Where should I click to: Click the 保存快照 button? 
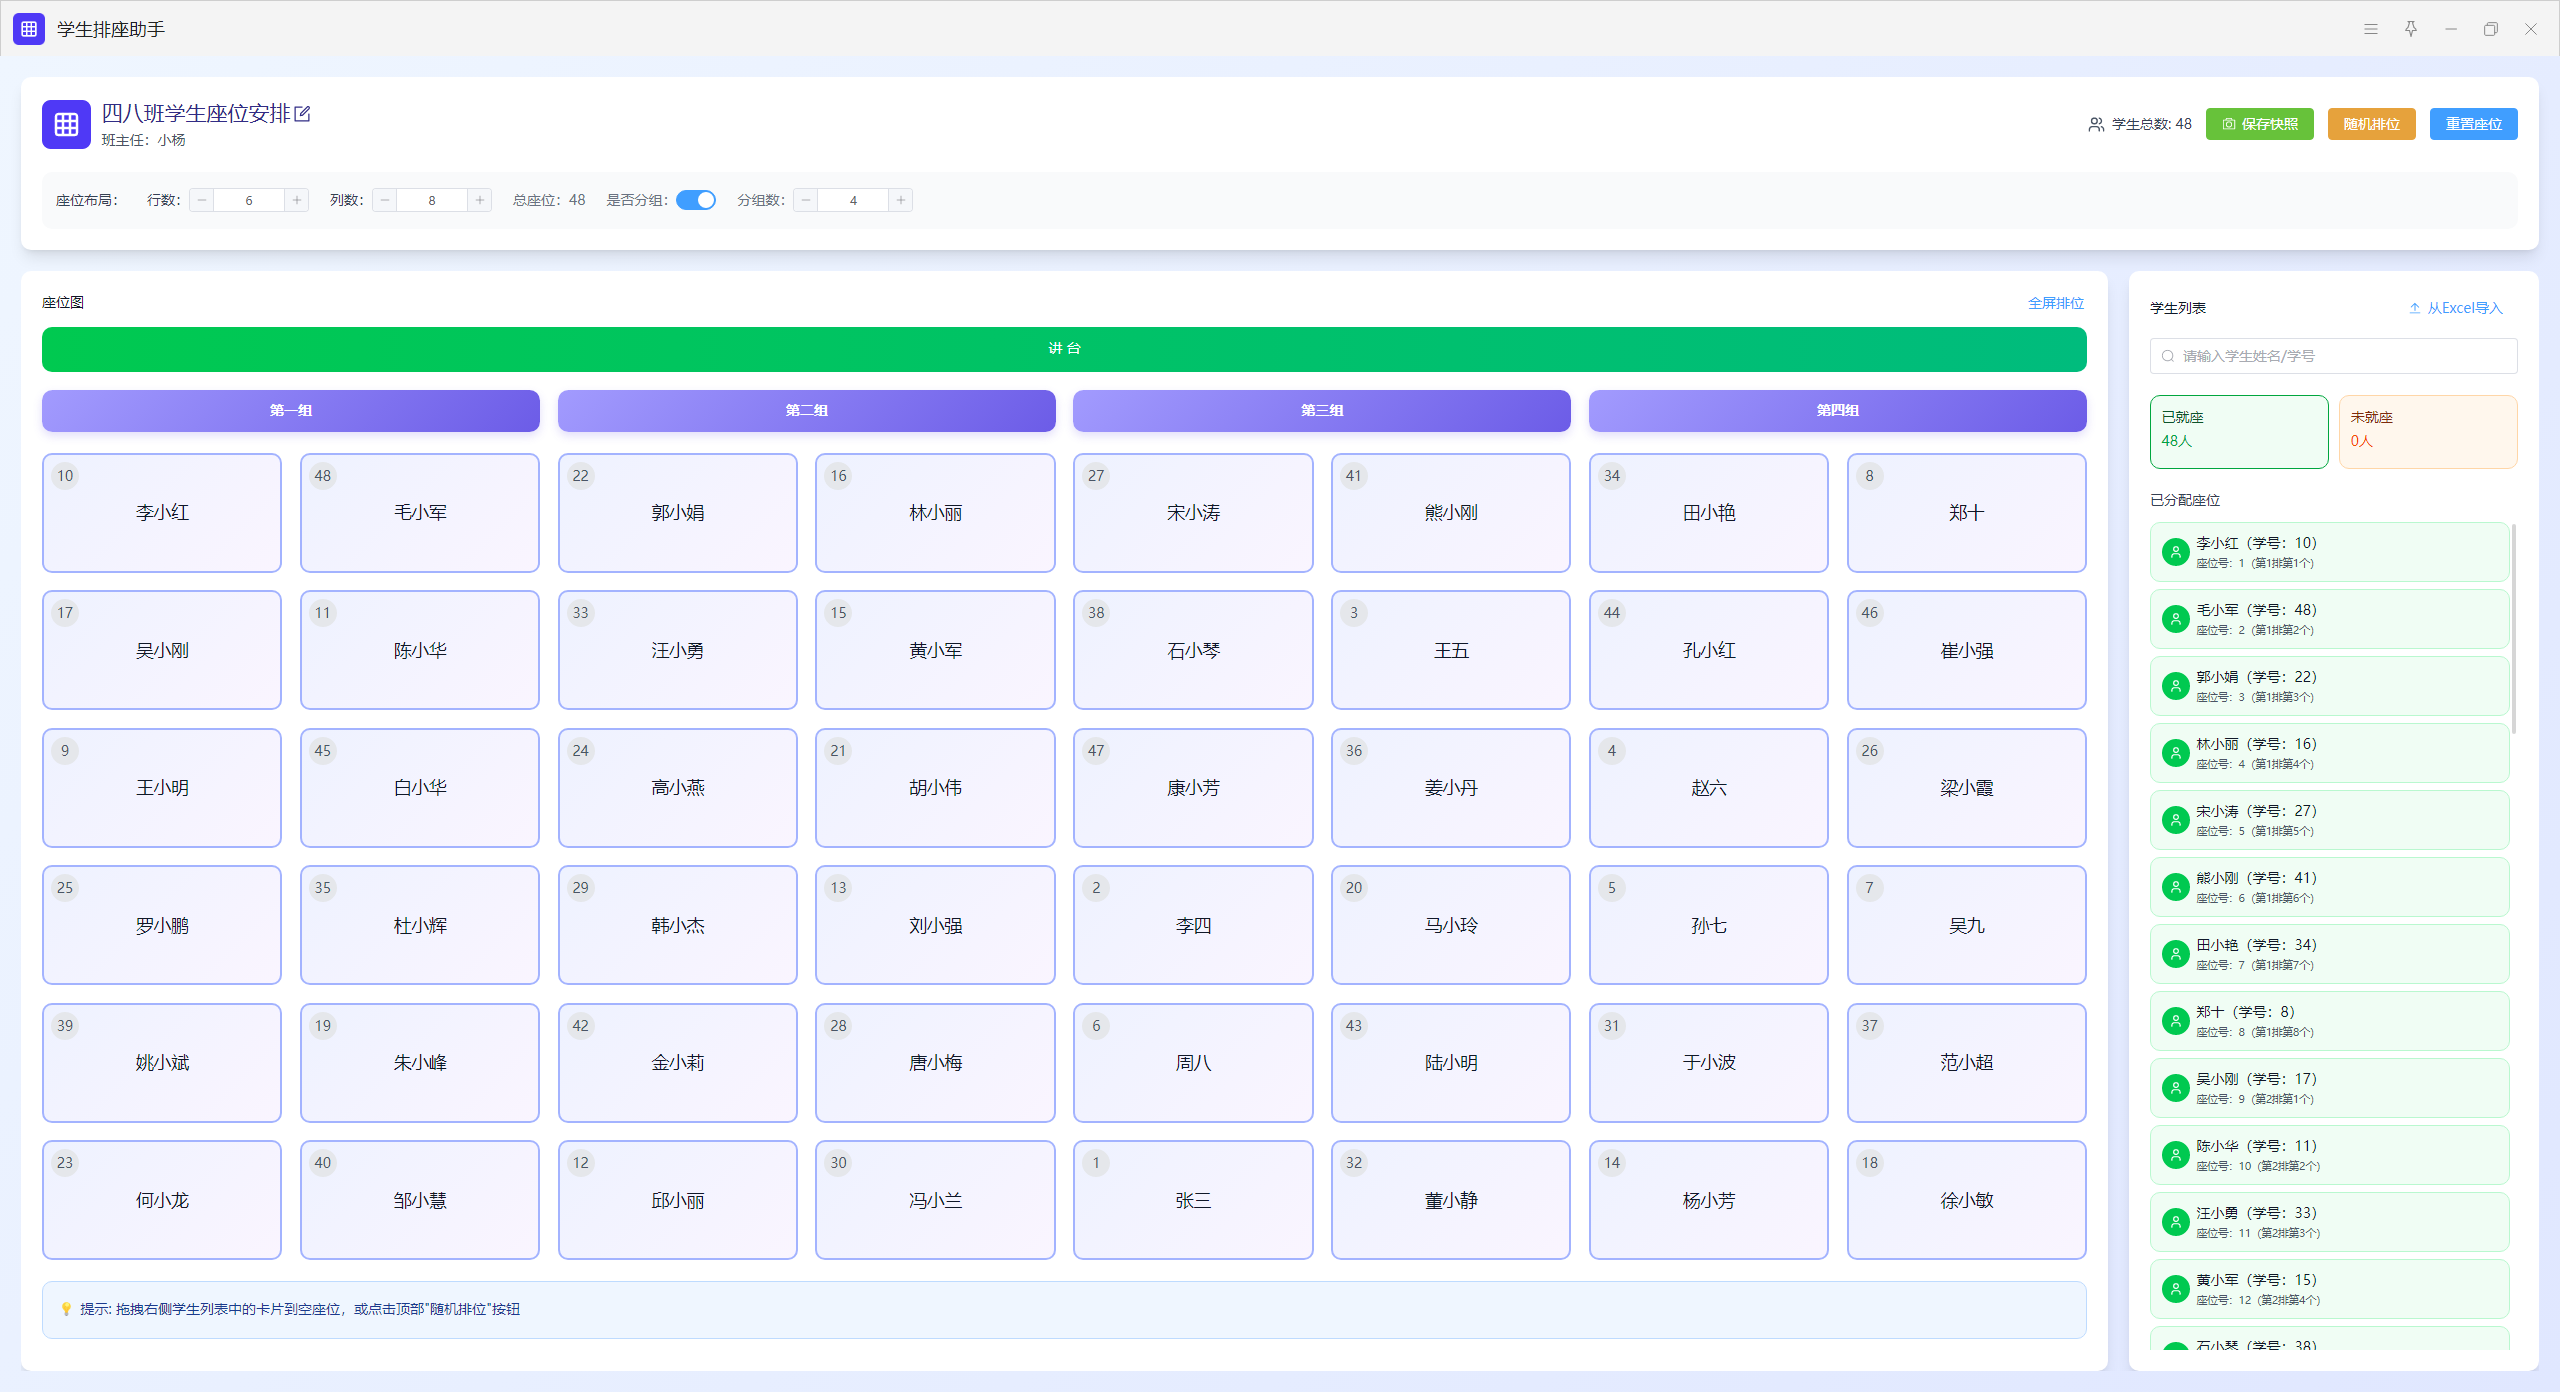tap(2259, 124)
